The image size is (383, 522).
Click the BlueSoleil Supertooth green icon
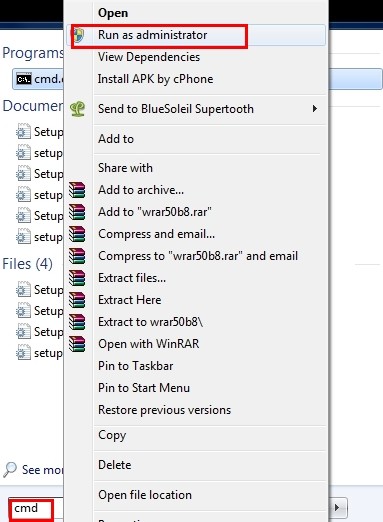tap(77, 109)
